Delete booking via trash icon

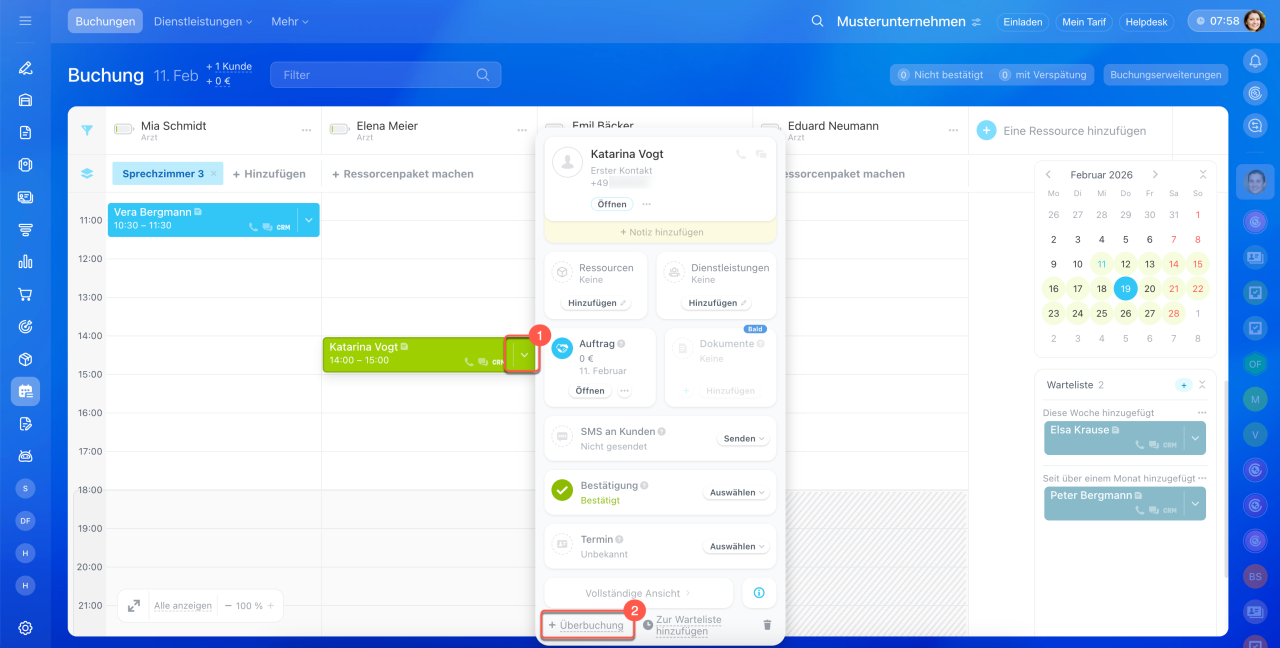767,625
